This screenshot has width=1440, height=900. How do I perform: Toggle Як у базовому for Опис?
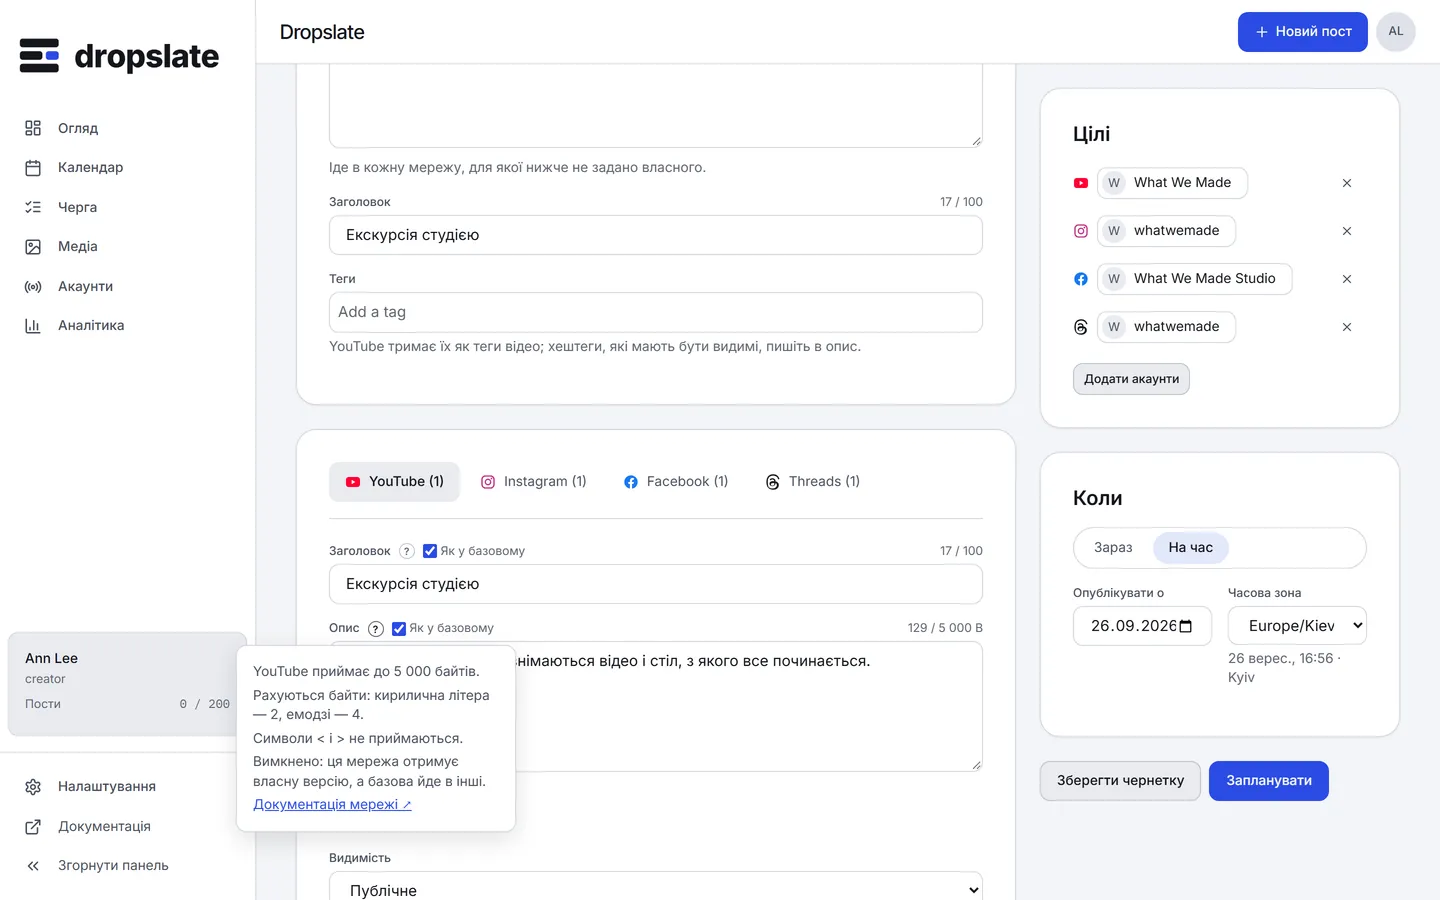pyautogui.click(x=399, y=629)
